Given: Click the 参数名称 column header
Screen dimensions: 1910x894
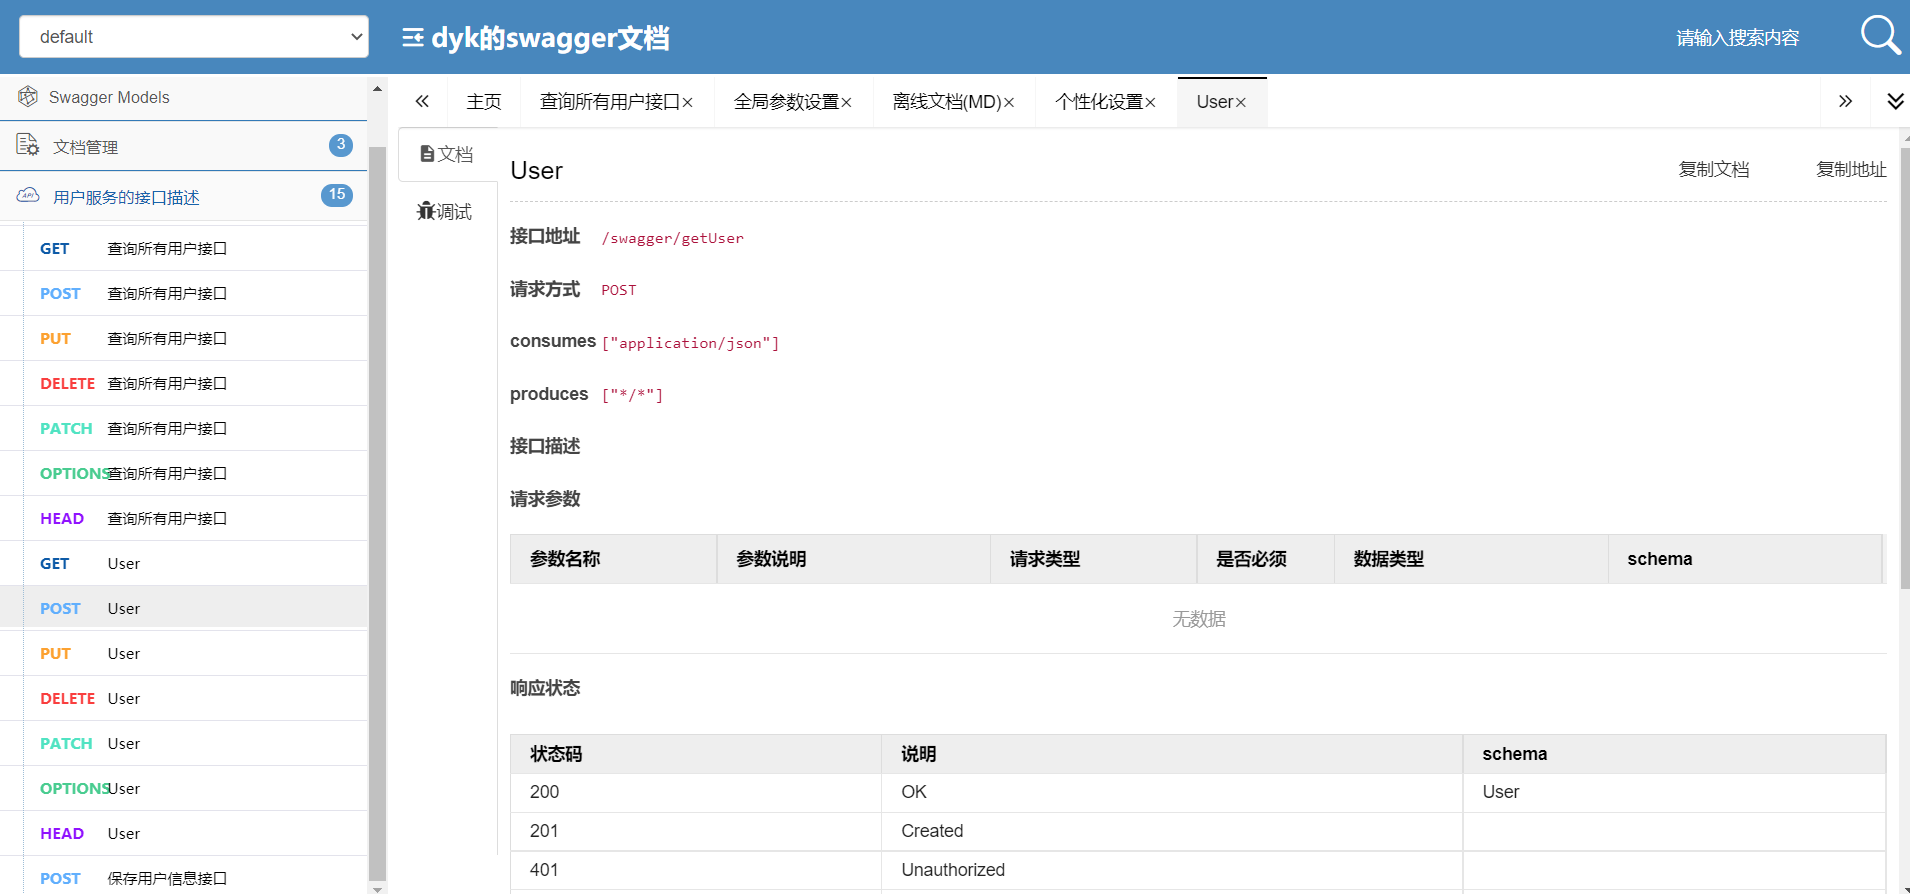Looking at the screenshot, I should click(613, 559).
